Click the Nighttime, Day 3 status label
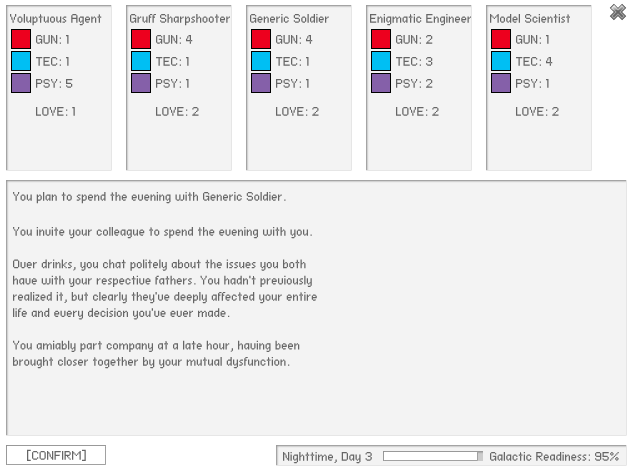The height and width of the screenshot is (471, 633). click(327, 456)
